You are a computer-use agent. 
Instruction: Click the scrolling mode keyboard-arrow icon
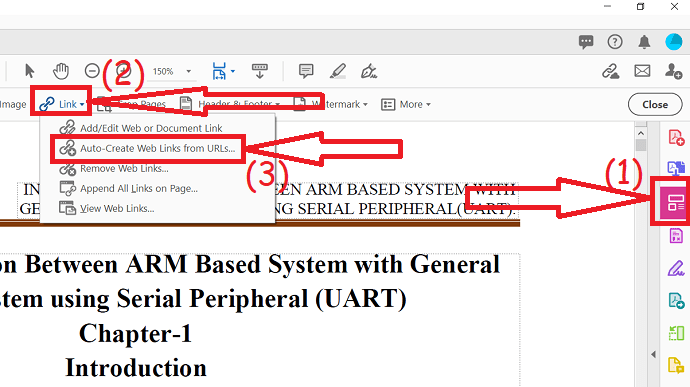[x=260, y=71]
